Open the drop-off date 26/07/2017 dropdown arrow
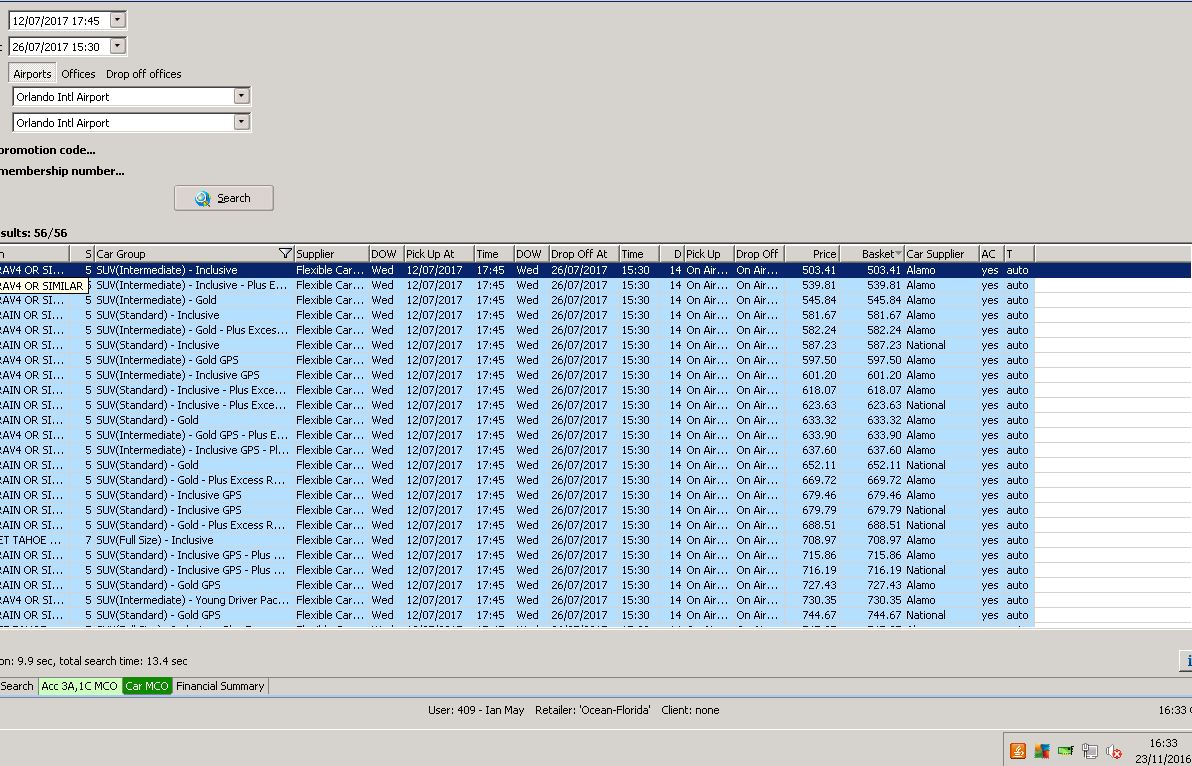The height and width of the screenshot is (766, 1192). pyautogui.click(x=118, y=46)
